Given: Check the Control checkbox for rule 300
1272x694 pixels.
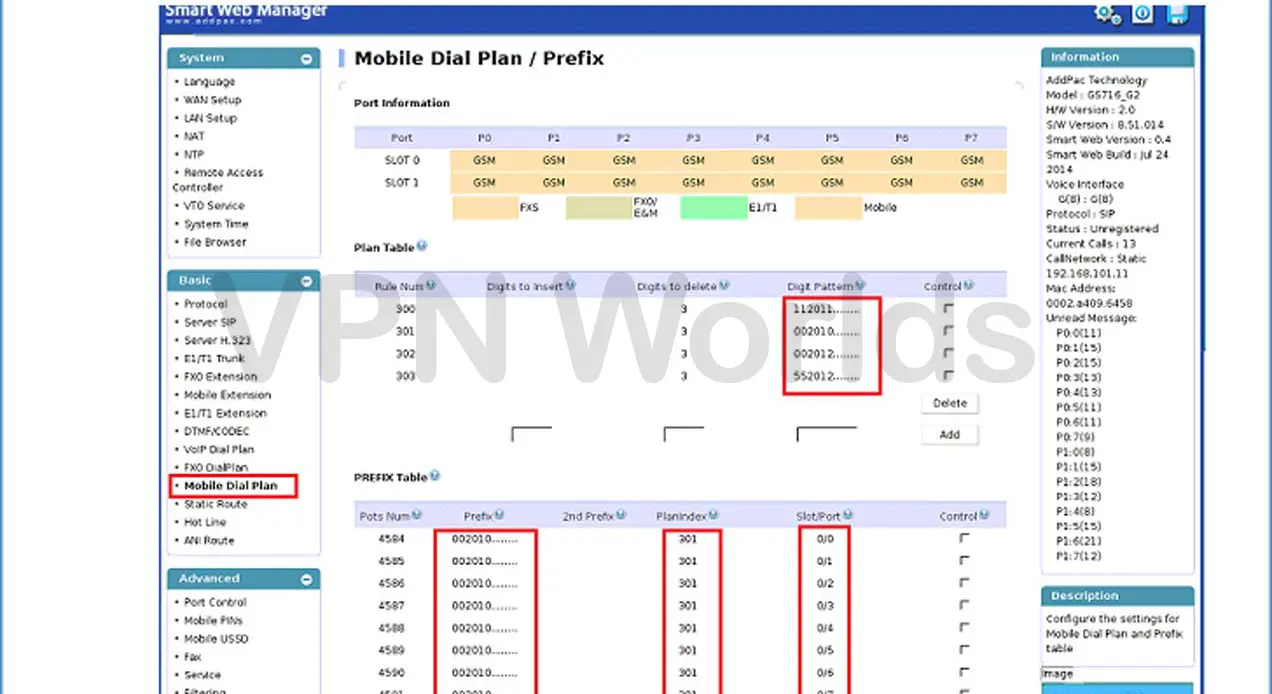Looking at the screenshot, I should (947, 308).
